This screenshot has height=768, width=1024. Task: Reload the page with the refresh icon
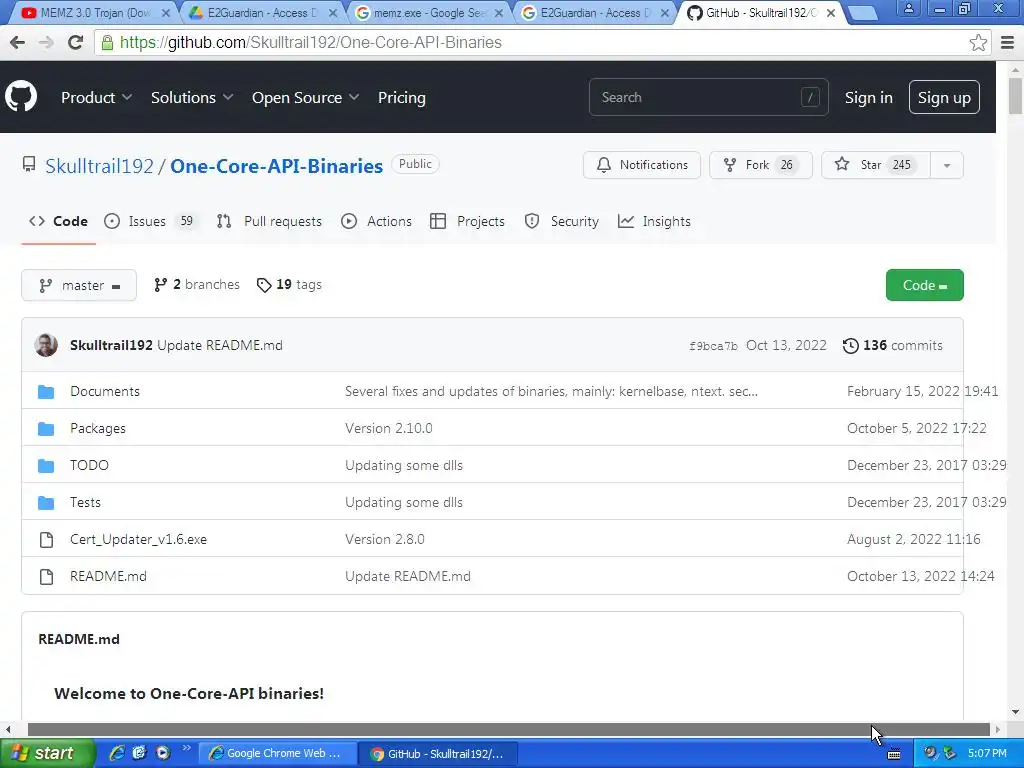pyautogui.click(x=76, y=42)
